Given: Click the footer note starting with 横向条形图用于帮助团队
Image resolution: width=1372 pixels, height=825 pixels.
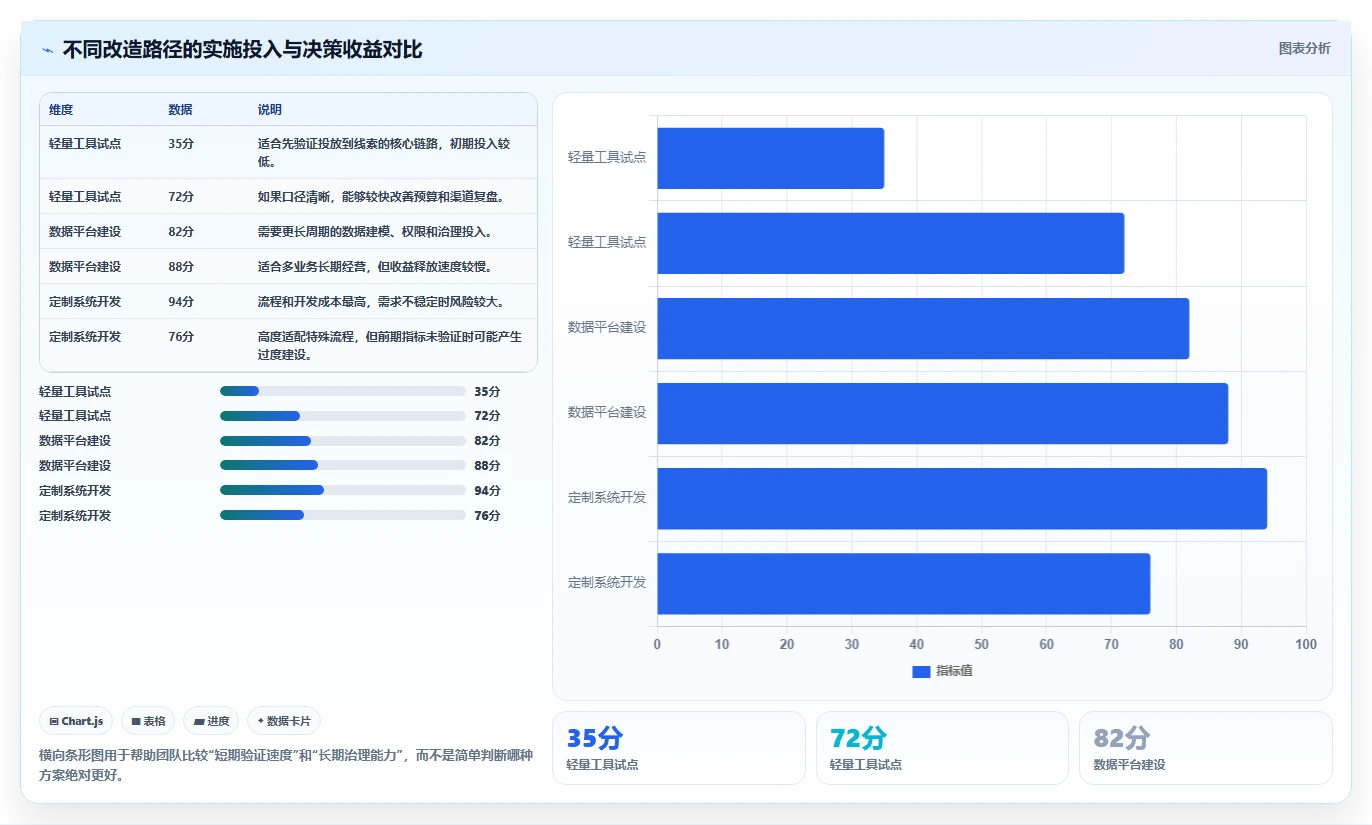Looking at the screenshot, I should pos(286,765).
